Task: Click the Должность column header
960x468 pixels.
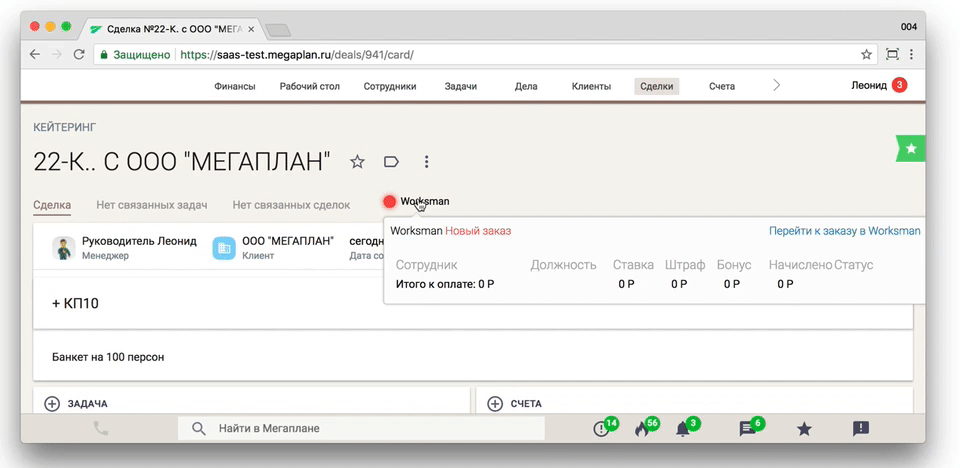Action: (563, 265)
